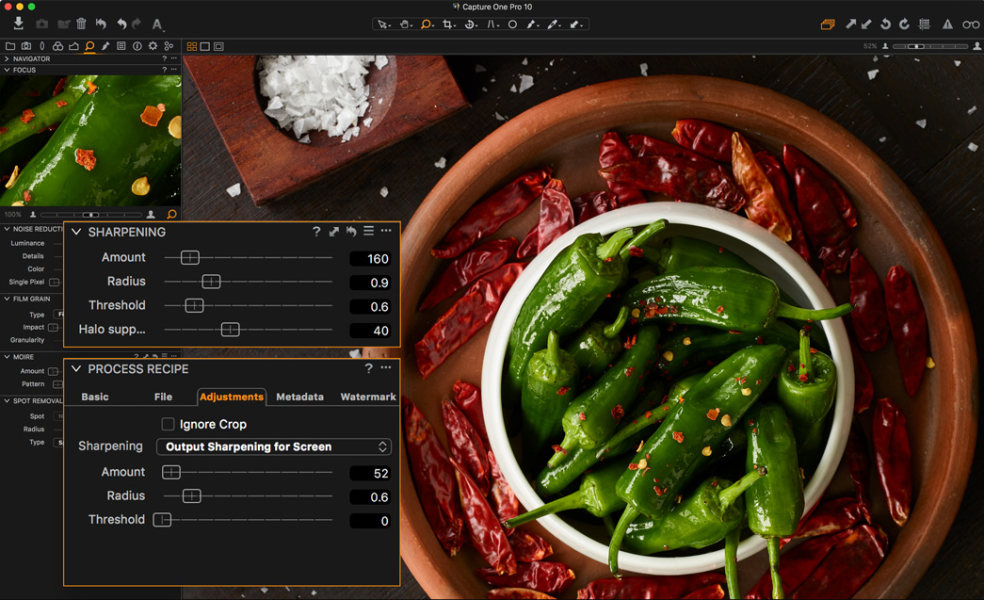Toggle the viewer proof margin icon
The image size is (984, 600).
coord(218,46)
